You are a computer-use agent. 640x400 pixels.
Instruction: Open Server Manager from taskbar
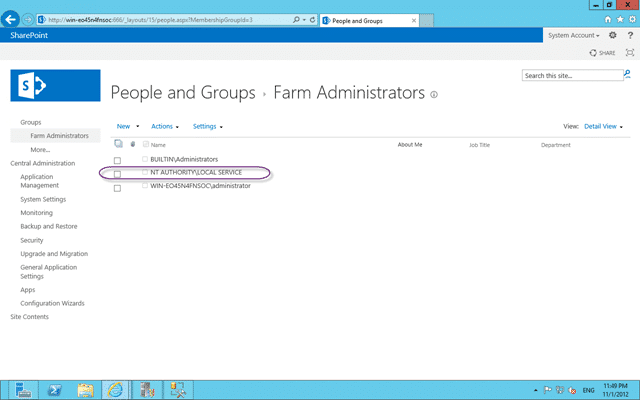click(23, 390)
